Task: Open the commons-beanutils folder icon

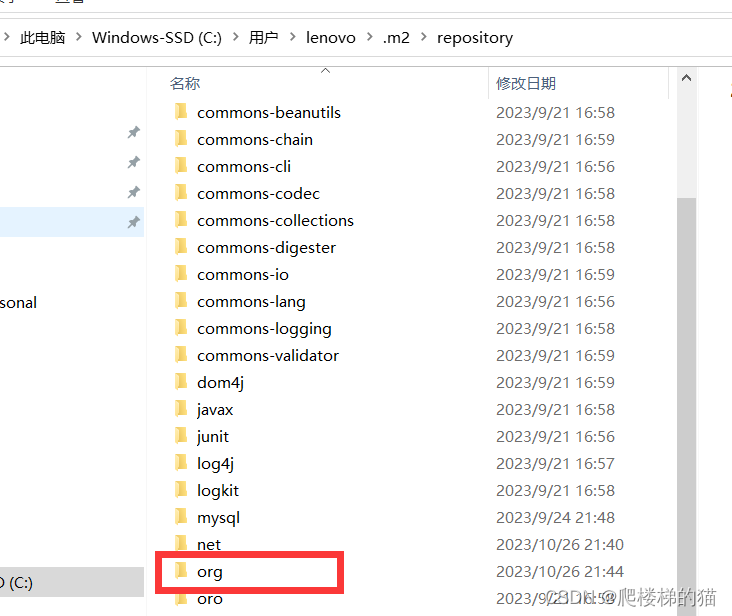Action: click(181, 112)
